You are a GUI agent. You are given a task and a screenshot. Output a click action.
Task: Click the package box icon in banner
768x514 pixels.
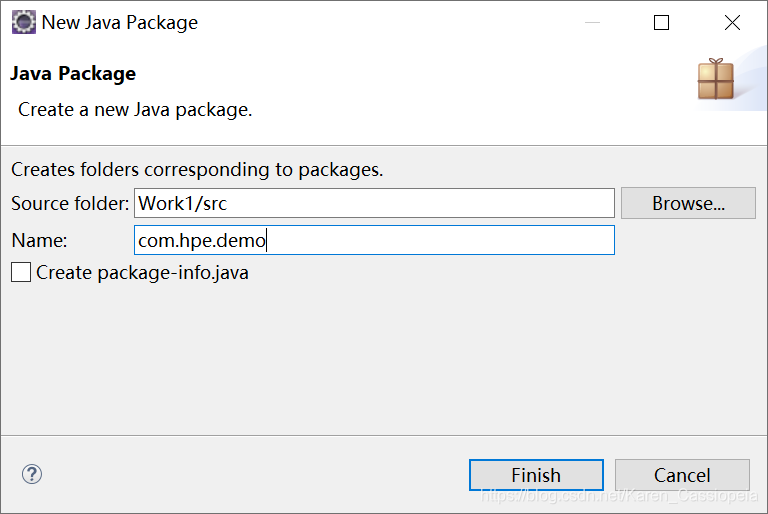tap(715, 79)
